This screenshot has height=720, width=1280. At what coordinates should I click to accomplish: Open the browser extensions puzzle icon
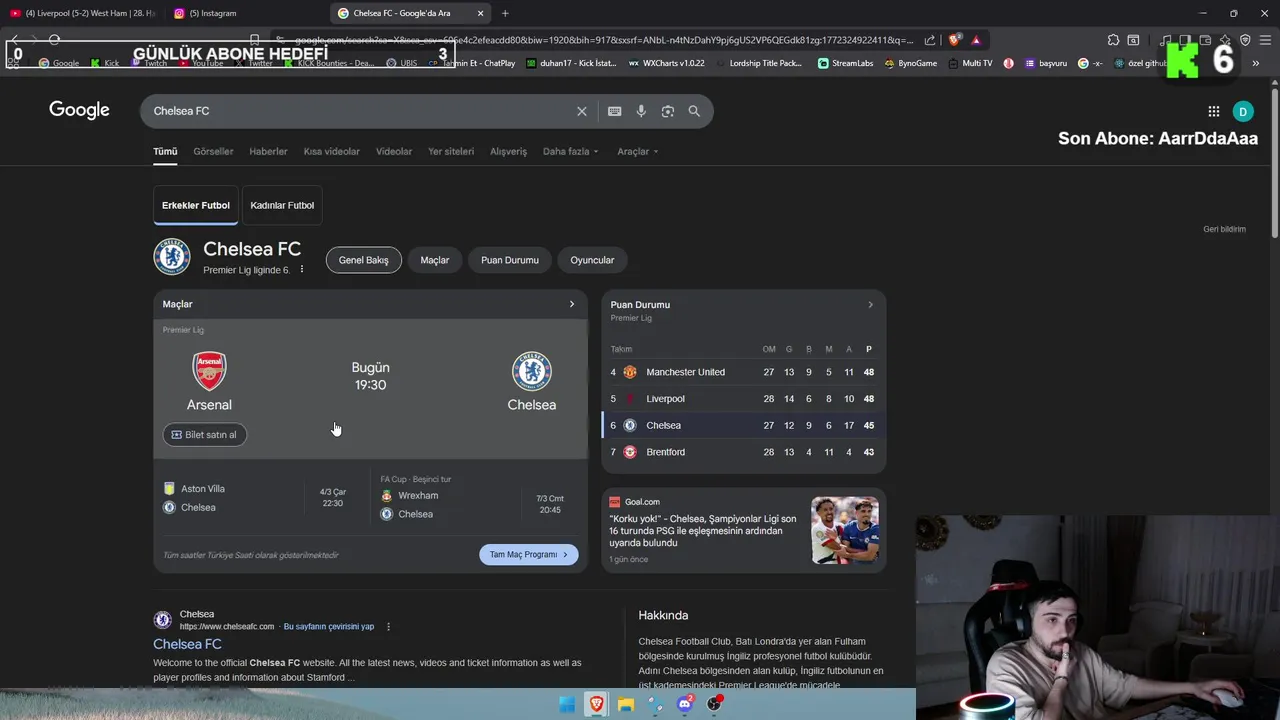point(1113,40)
